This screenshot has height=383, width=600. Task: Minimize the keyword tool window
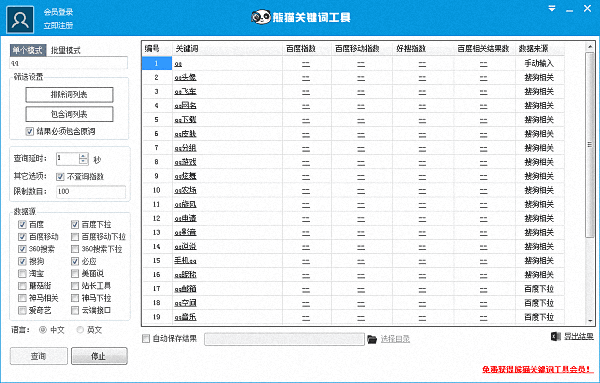570,10
